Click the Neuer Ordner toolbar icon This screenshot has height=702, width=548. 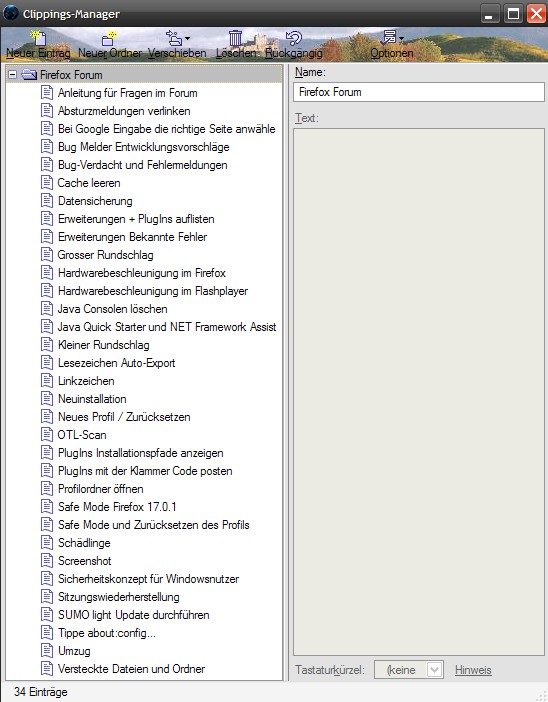point(109,39)
